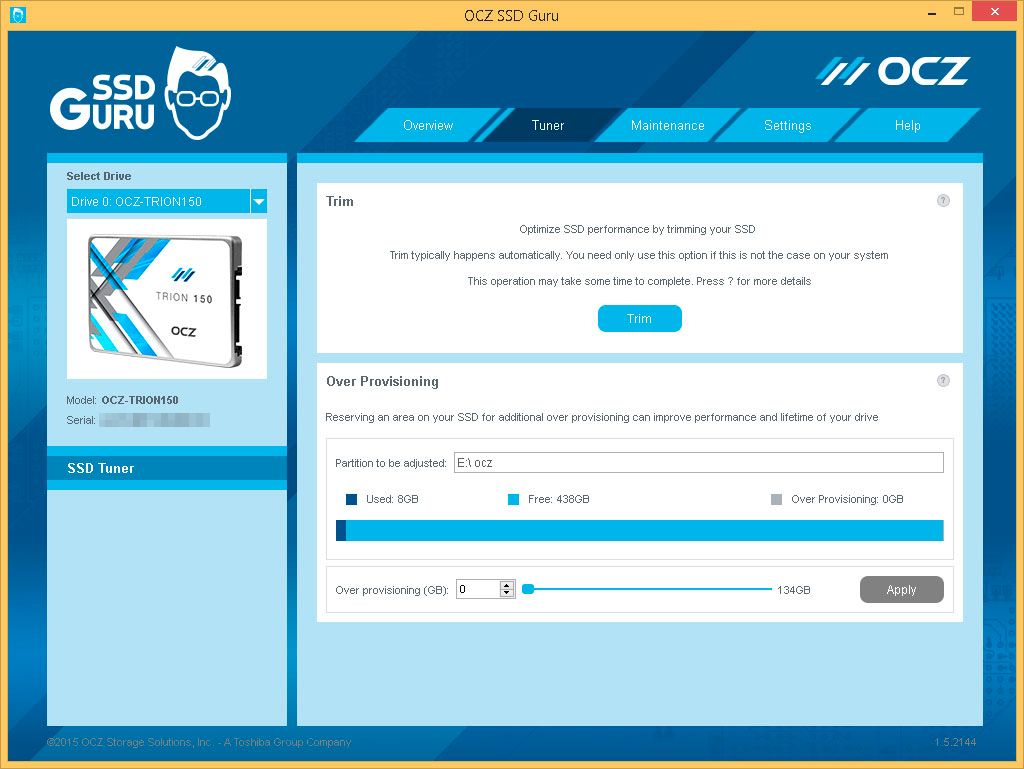This screenshot has width=1024, height=769.
Task: Click the version number 1.5.2144
Action: coord(955,742)
